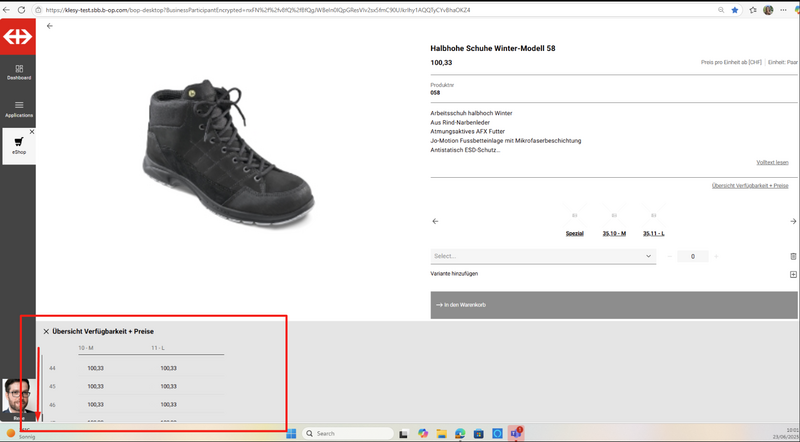Decrease quantity with minus stepper
Viewport: 800px width, 442px height.
pyautogui.click(x=670, y=257)
